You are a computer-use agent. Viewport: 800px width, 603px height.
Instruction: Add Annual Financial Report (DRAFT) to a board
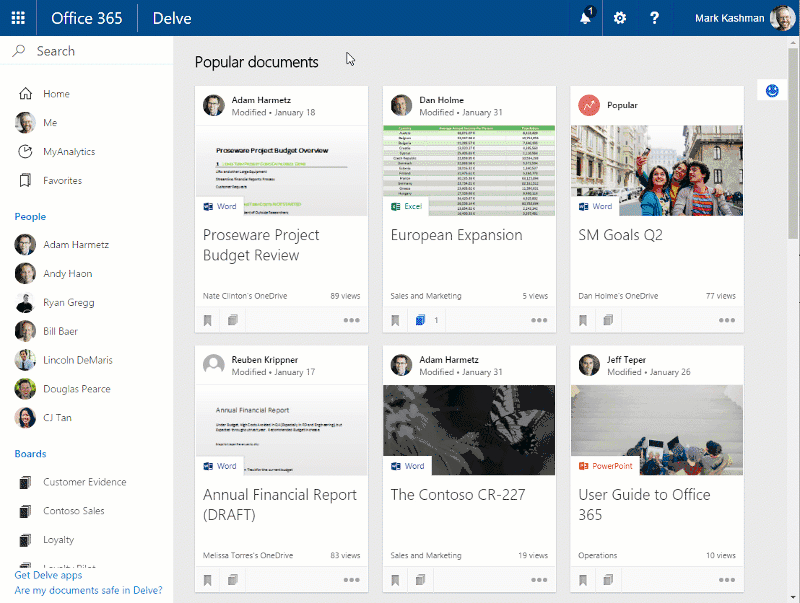tap(233, 580)
